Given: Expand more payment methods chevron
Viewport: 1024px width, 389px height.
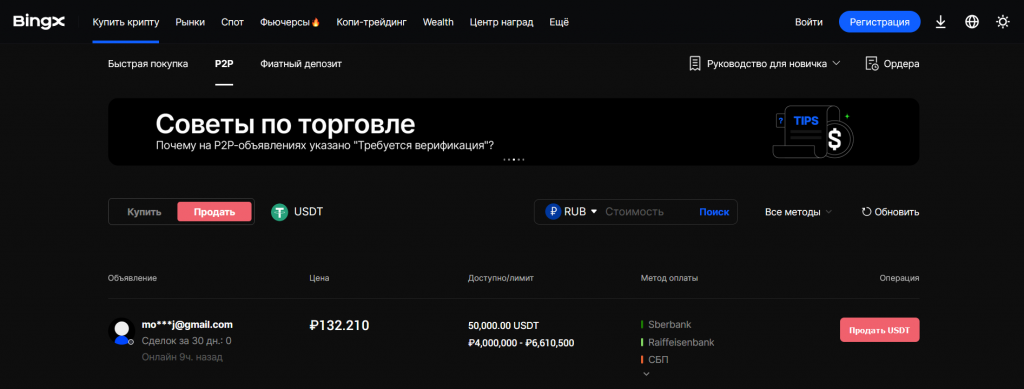Looking at the screenshot, I should [x=647, y=374].
